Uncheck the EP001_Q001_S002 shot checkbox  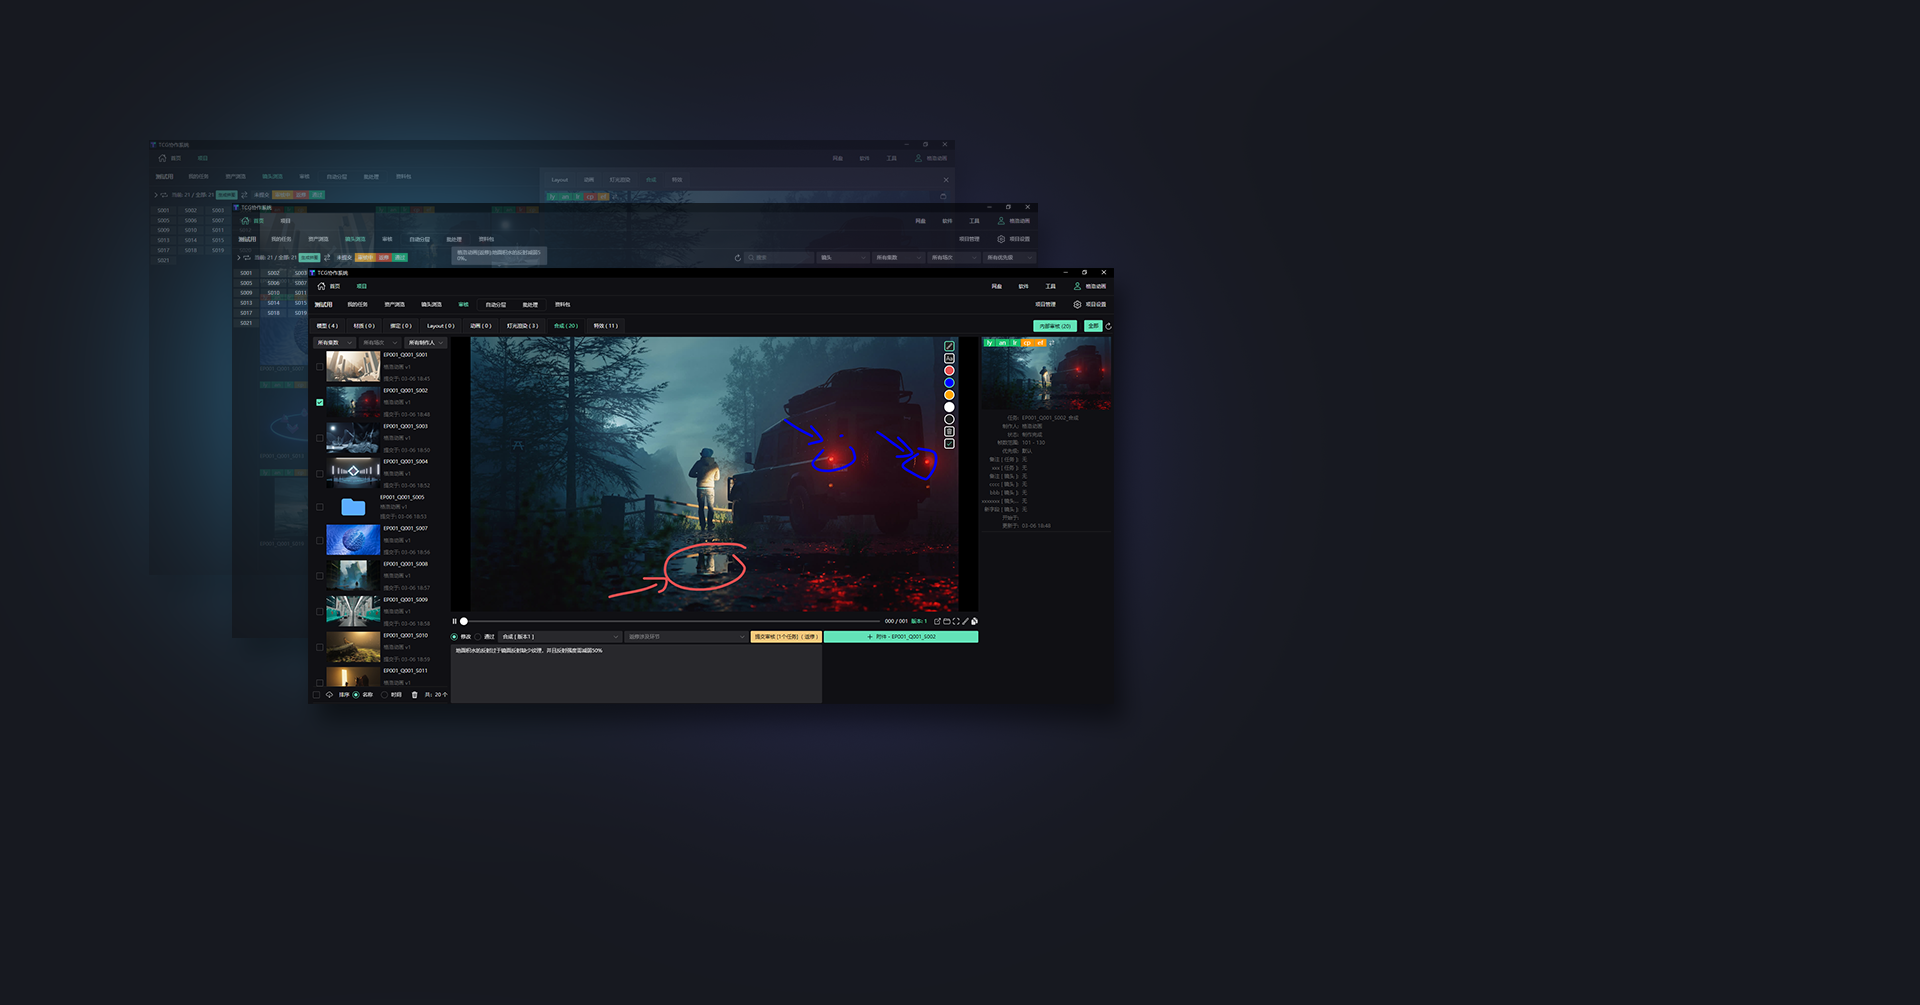(x=320, y=402)
